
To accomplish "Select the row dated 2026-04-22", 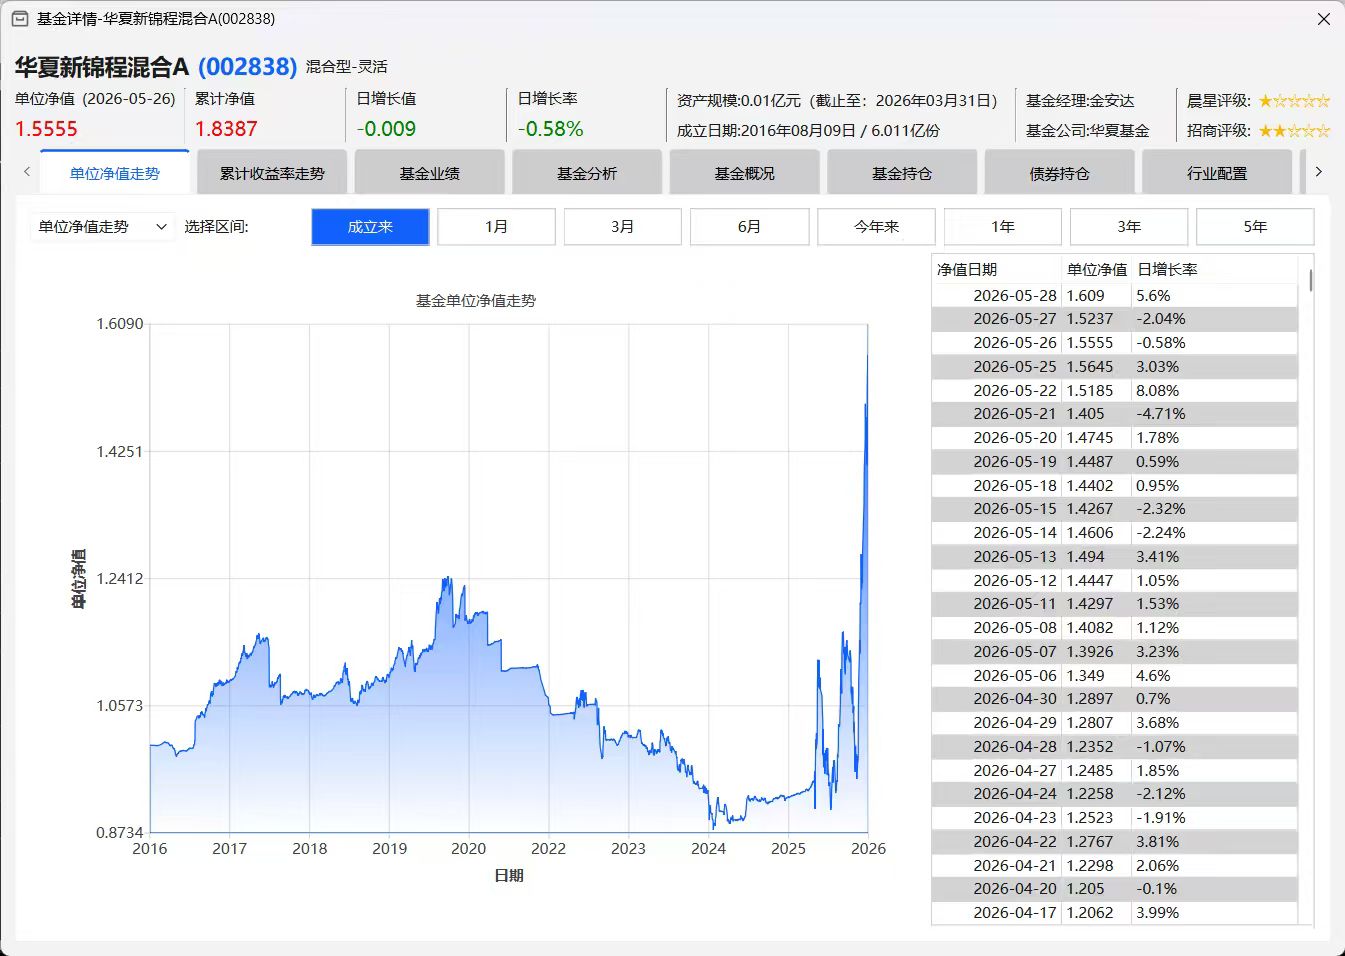I will (1115, 842).
